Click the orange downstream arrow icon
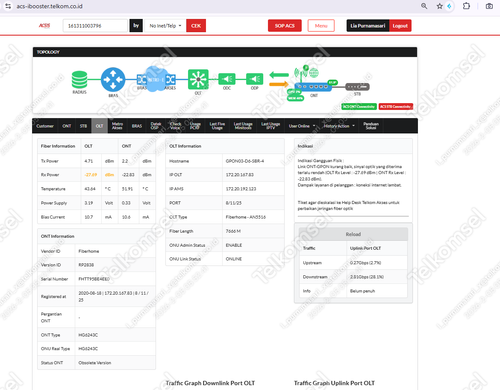This screenshot has height=390, width=500. coord(279,84)
